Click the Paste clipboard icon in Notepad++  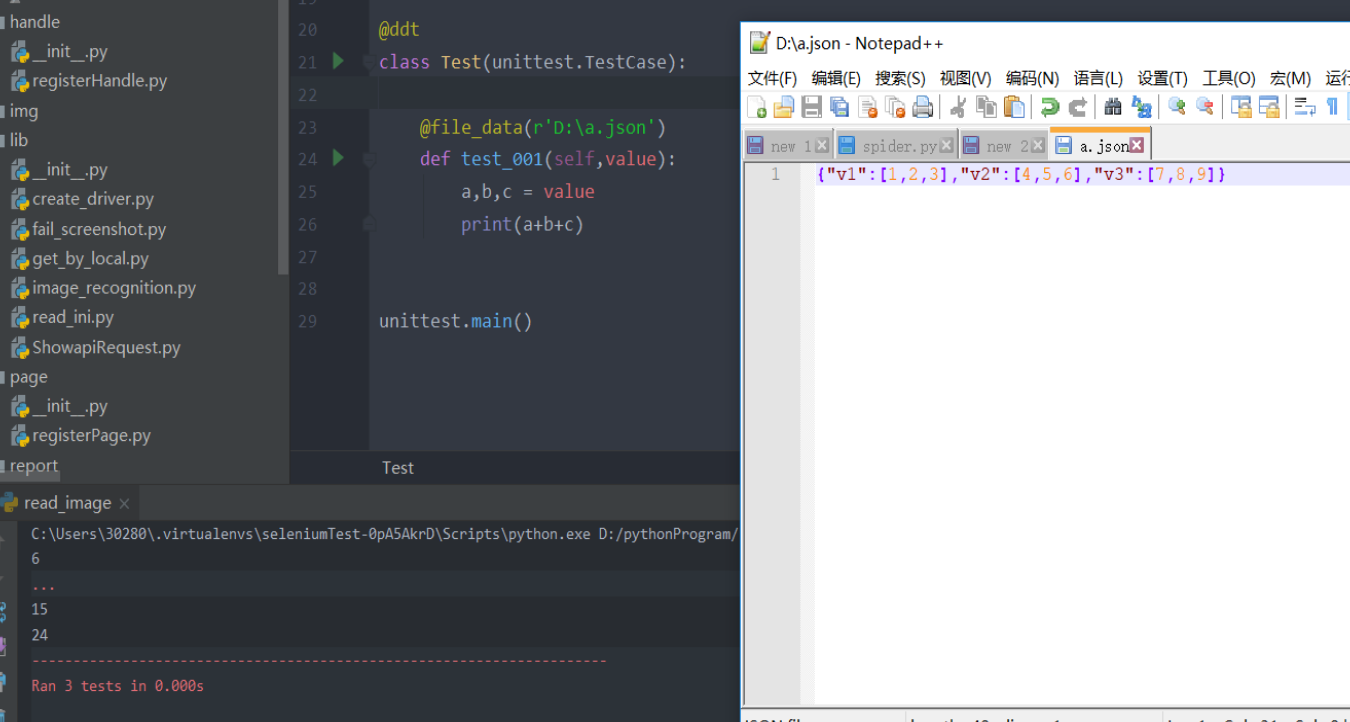point(1014,107)
